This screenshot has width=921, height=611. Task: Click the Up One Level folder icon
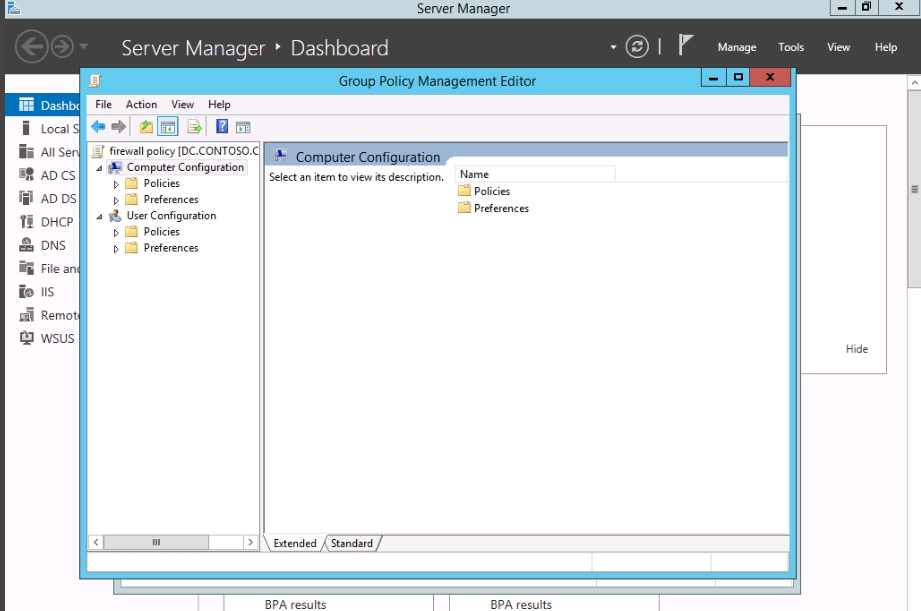coord(146,127)
